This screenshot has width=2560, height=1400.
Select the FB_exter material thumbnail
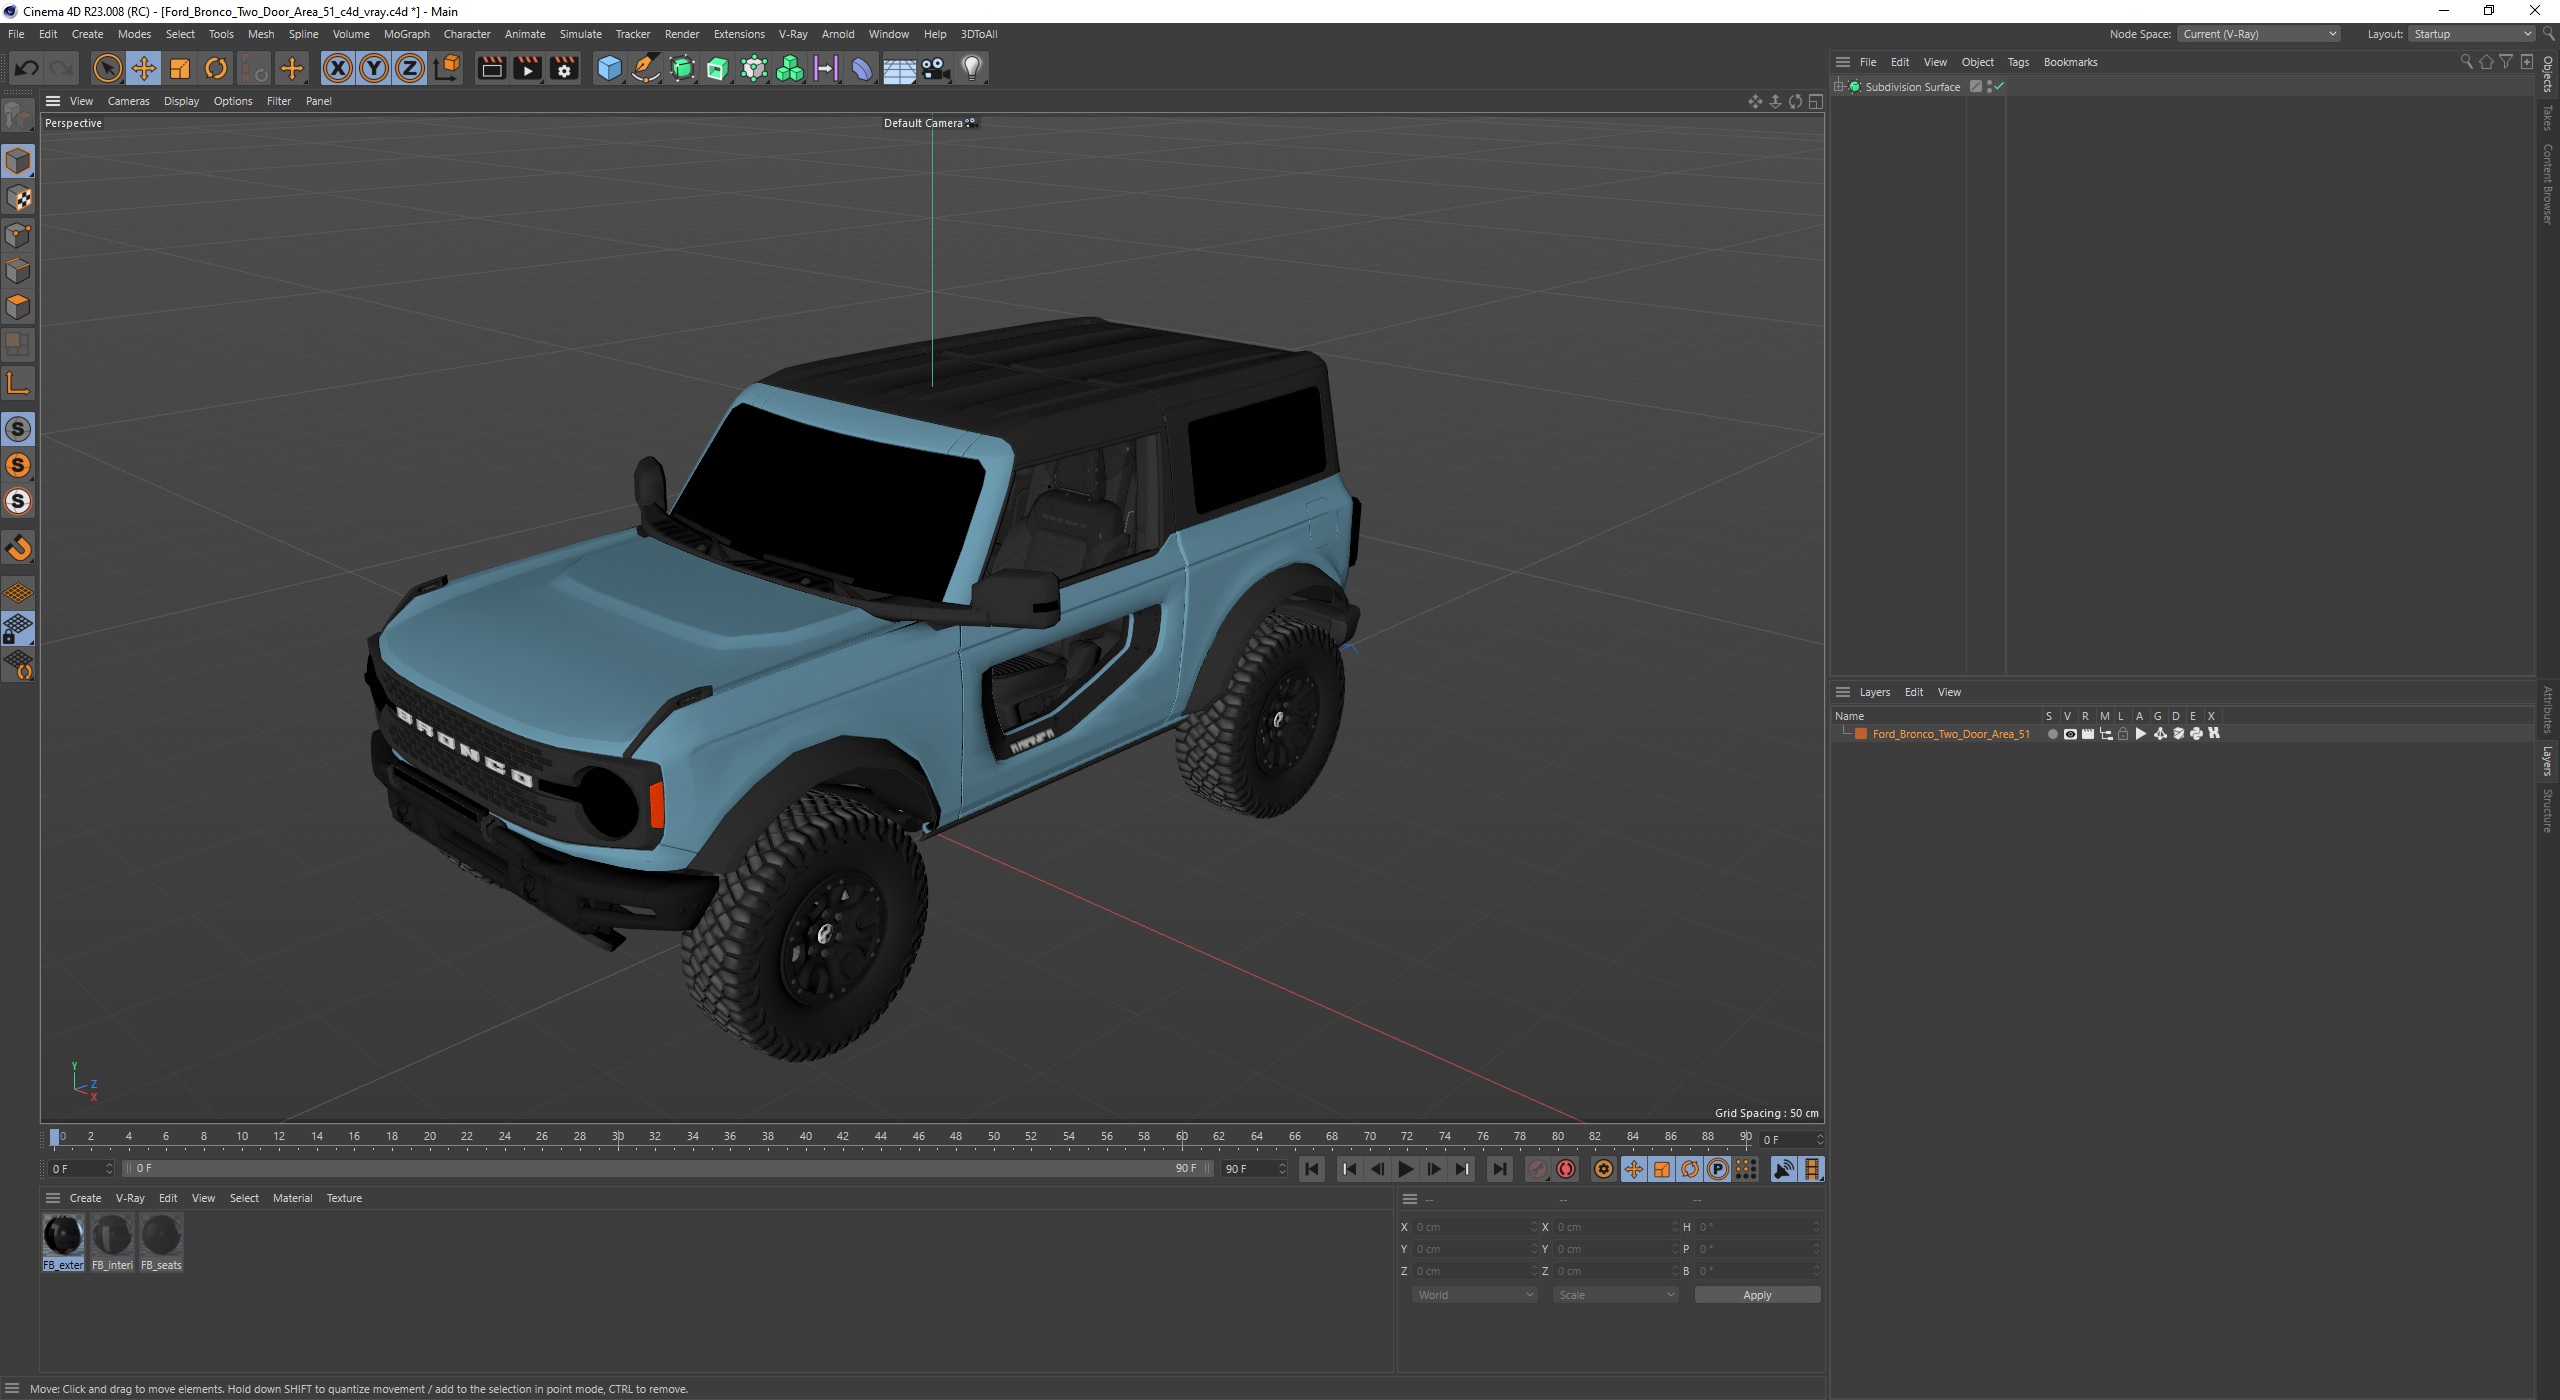[x=63, y=1242]
